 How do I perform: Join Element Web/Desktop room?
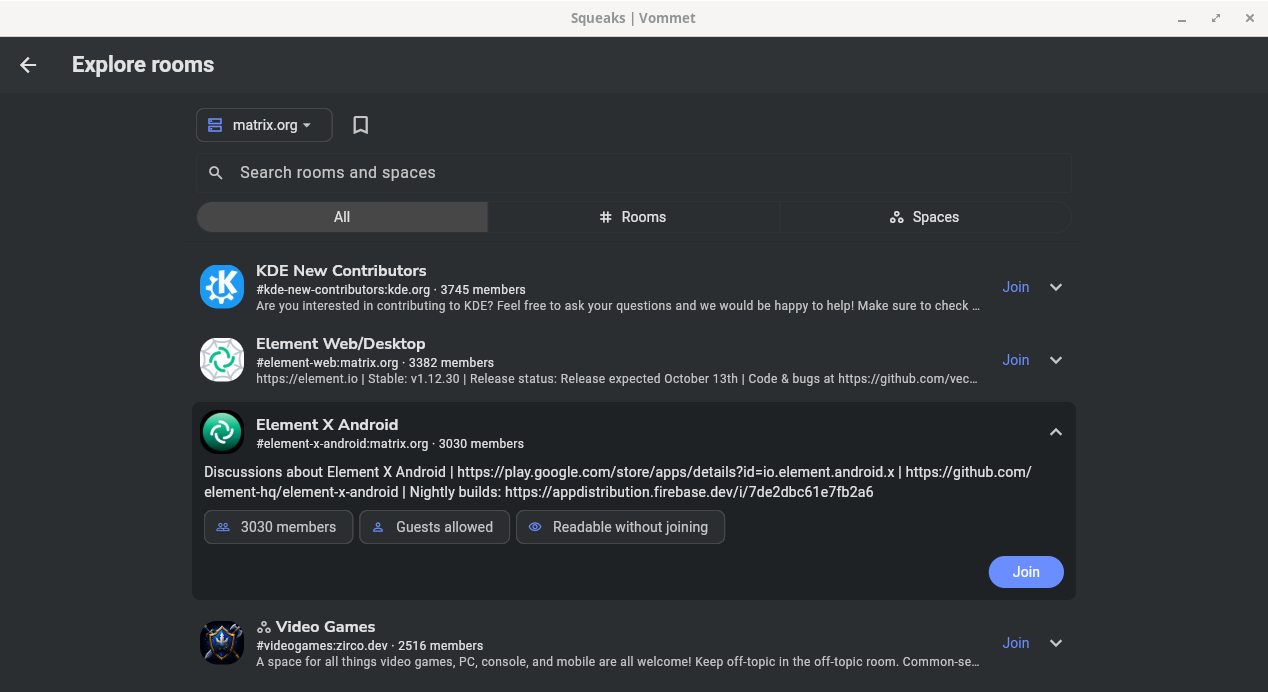point(1016,360)
